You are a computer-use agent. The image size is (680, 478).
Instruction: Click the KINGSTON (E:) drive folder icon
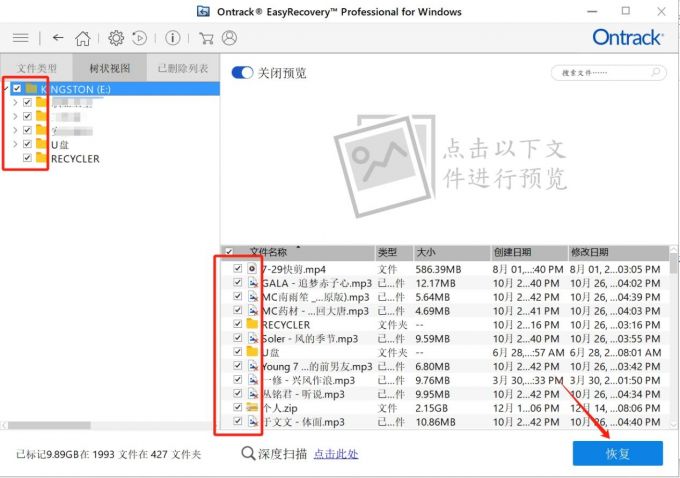click(x=31, y=88)
